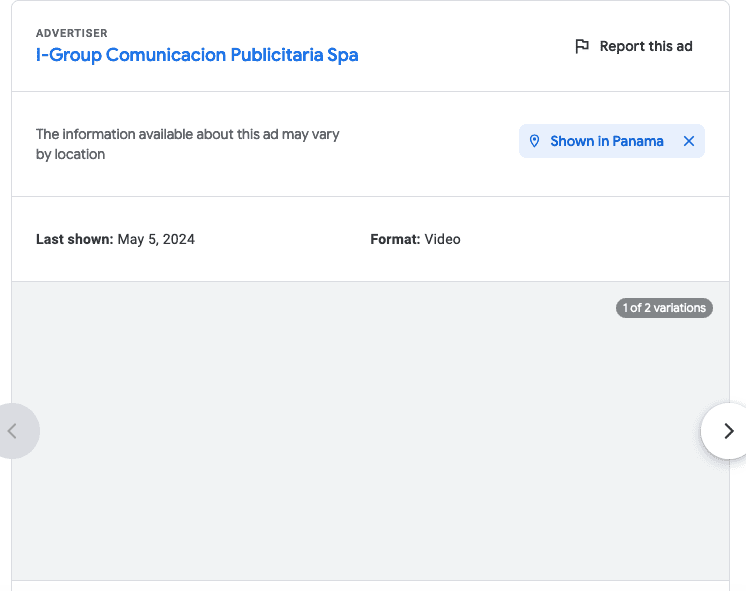Click the 1 of 2 variations badge
Image resolution: width=746 pixels, height=591 pixels.
(664, 308)
